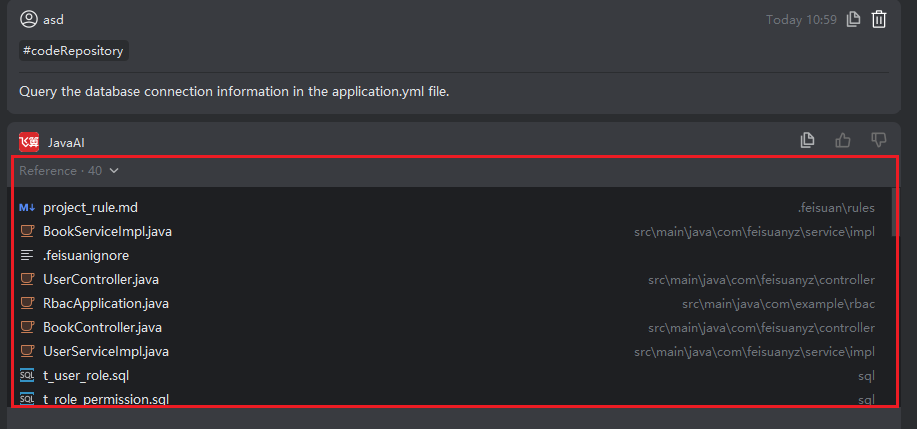Give thumbs down to JavaAI response

(878, 141)
